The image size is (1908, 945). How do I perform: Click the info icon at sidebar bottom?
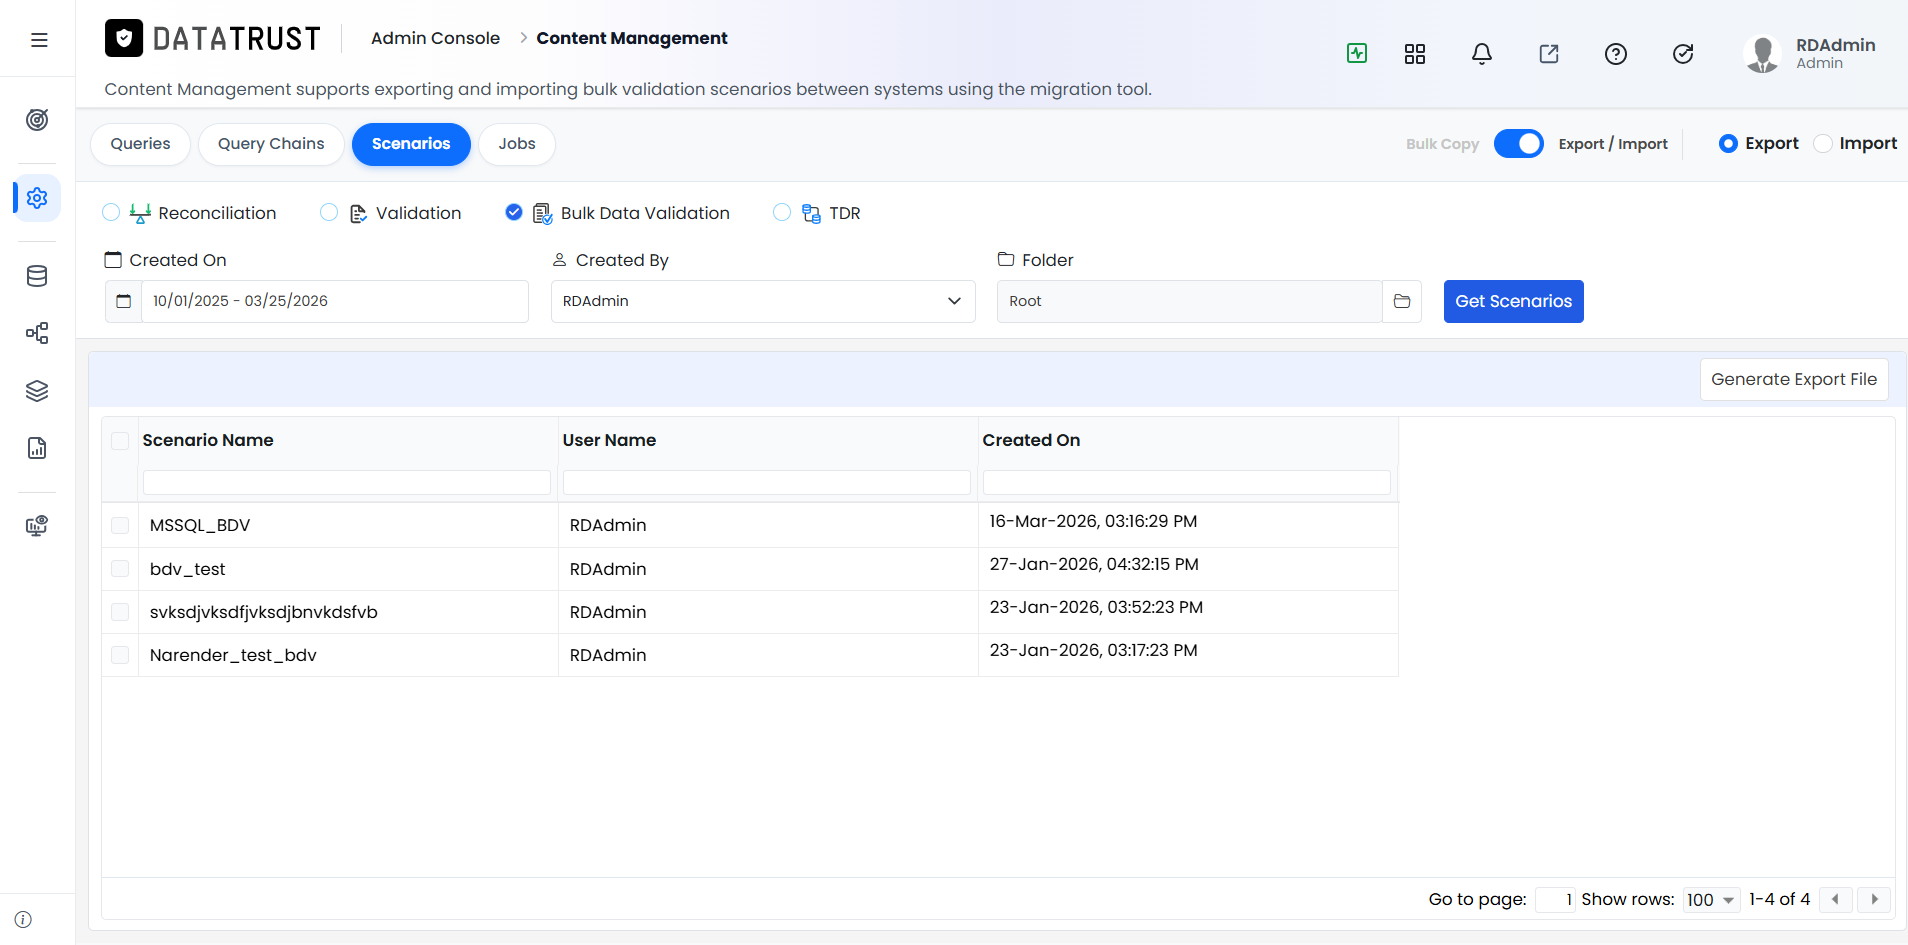click(23, 919)
